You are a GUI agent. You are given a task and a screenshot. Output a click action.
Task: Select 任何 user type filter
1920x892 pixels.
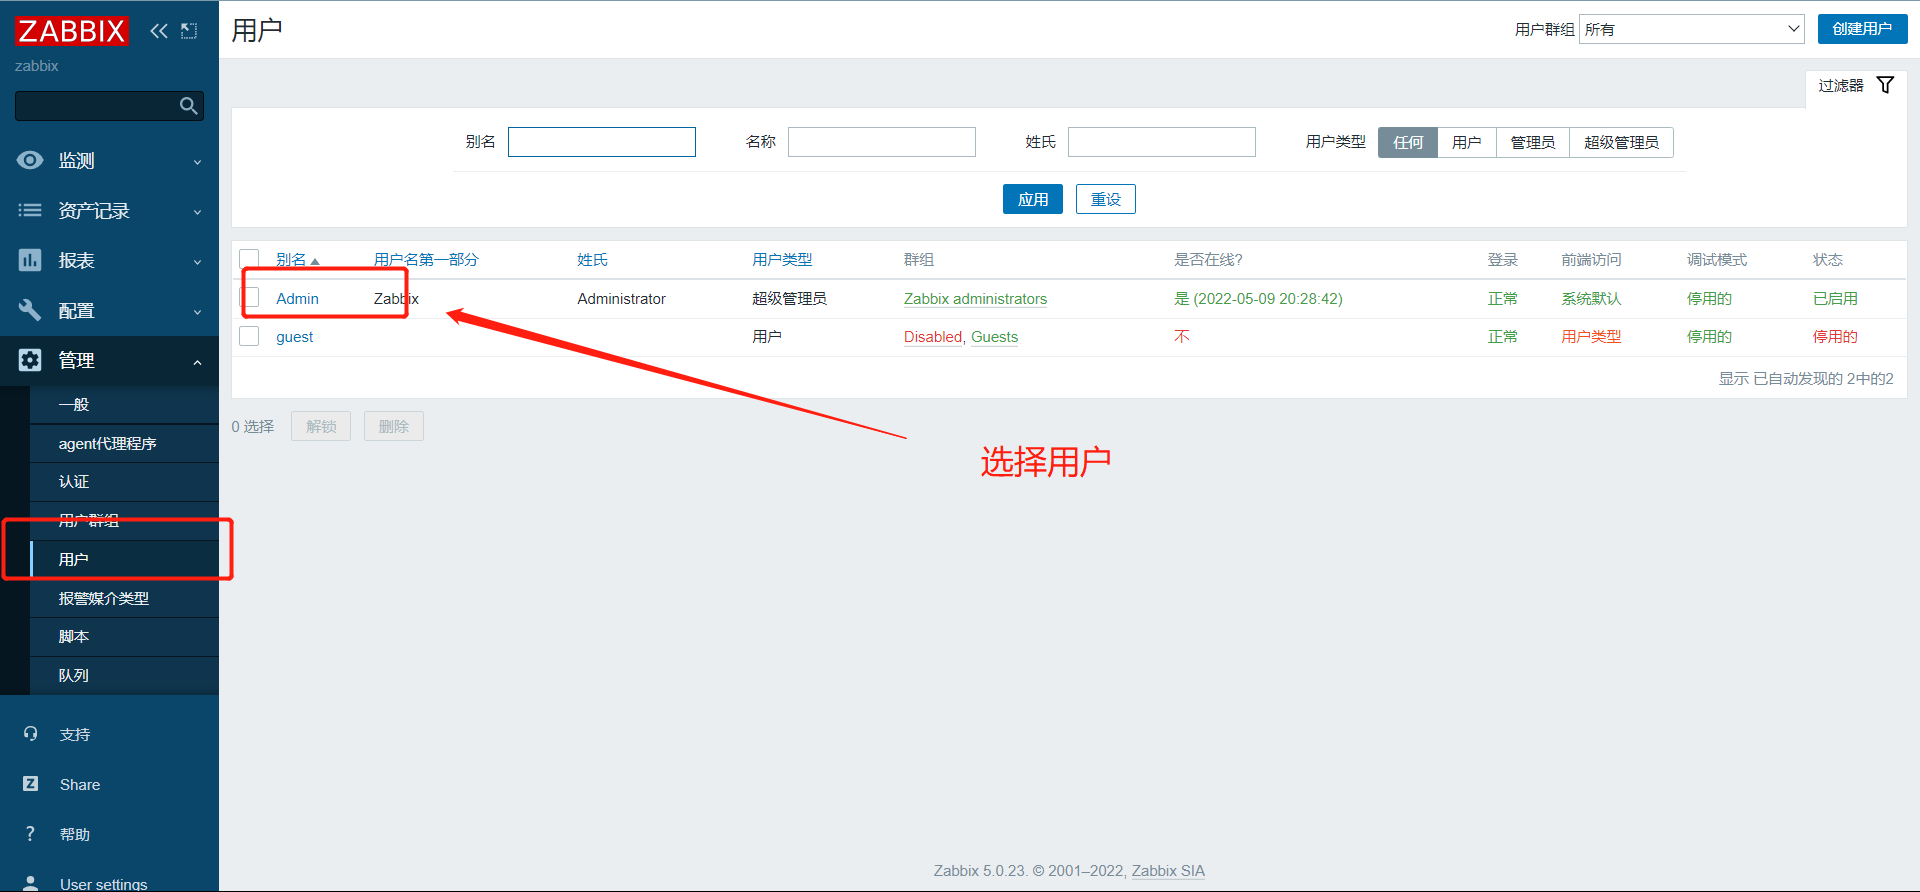pos(1408,142)
